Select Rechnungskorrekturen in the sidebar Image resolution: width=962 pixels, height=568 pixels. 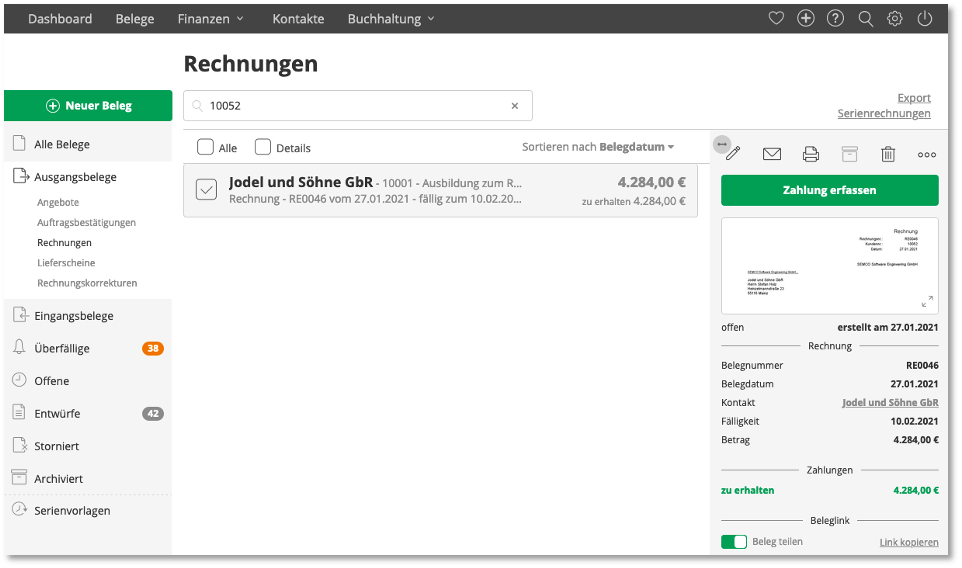coord(87,283)
